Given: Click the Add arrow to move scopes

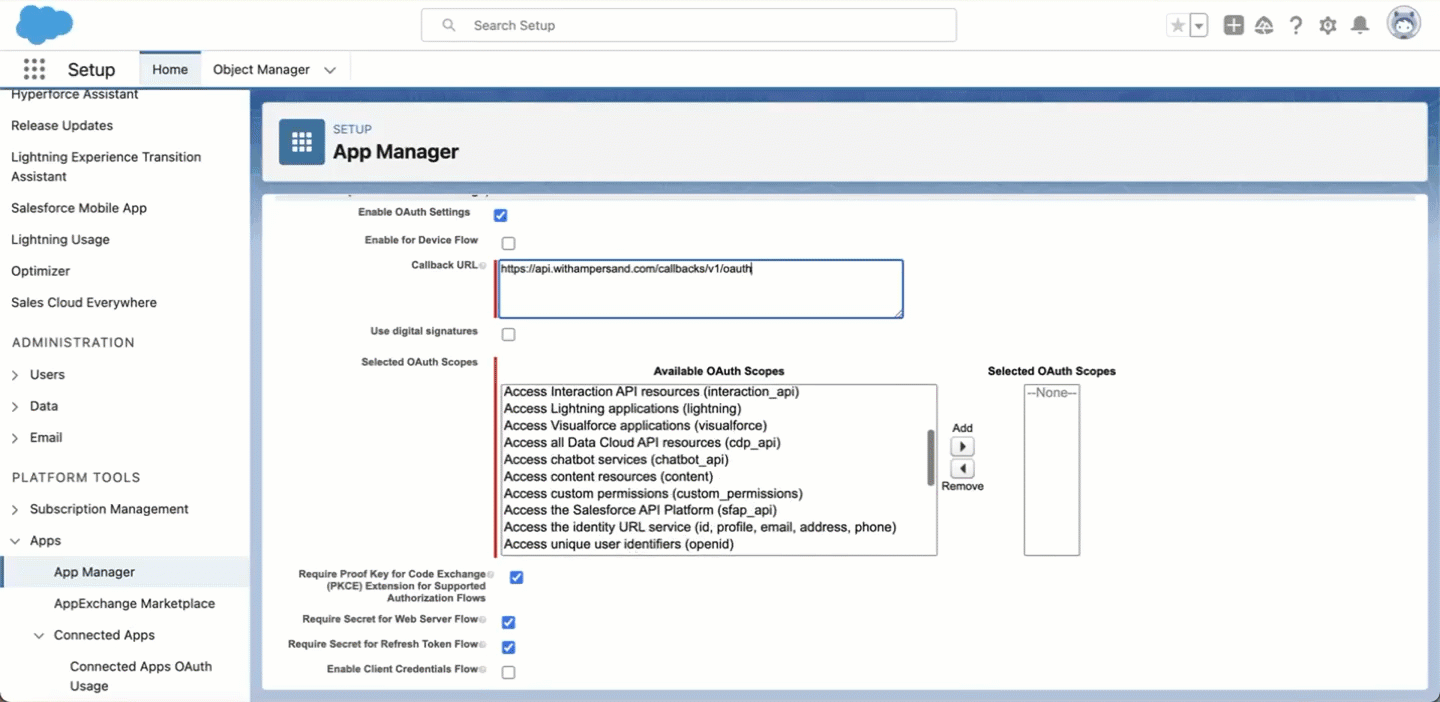Looking at the screenshot, I should 962,446.
